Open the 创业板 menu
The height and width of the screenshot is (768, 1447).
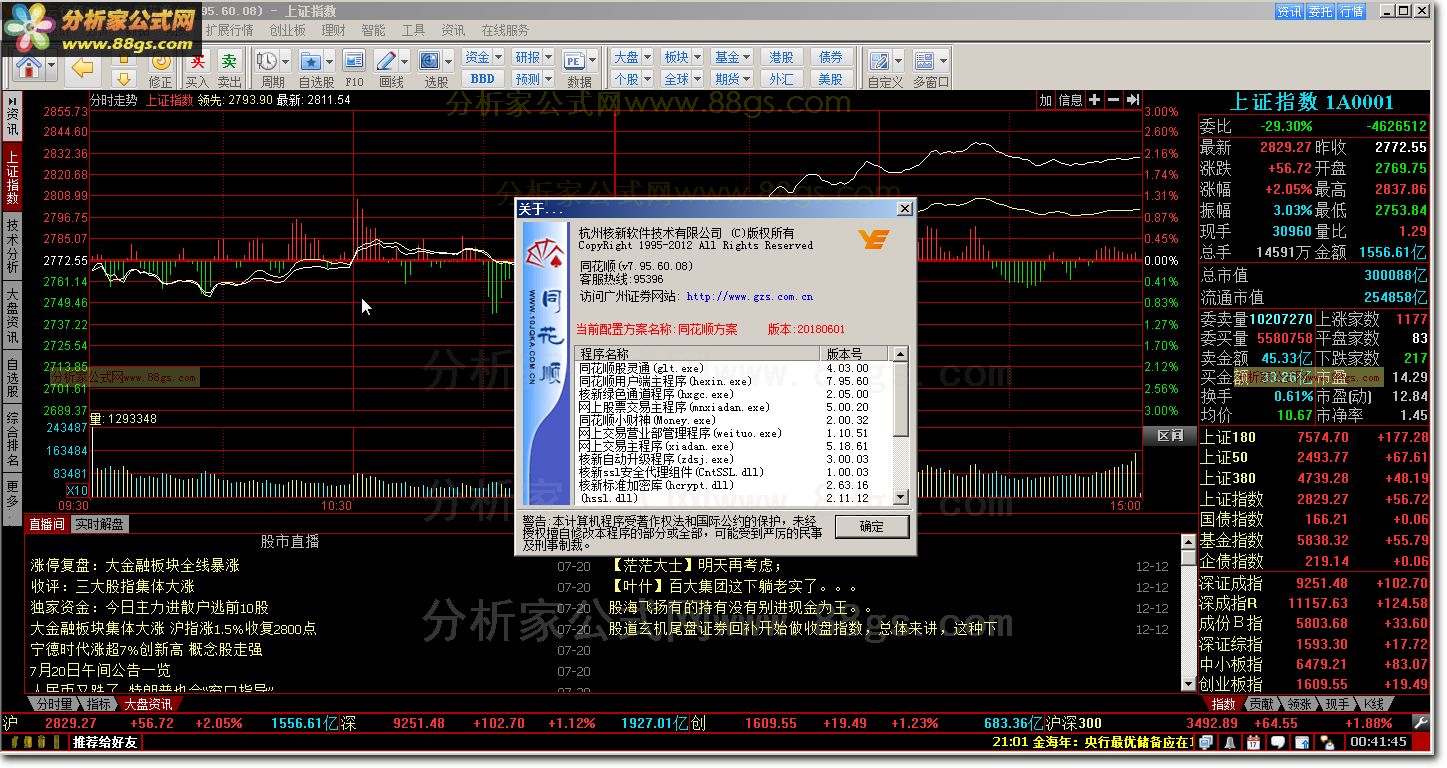tap(287, 31)
